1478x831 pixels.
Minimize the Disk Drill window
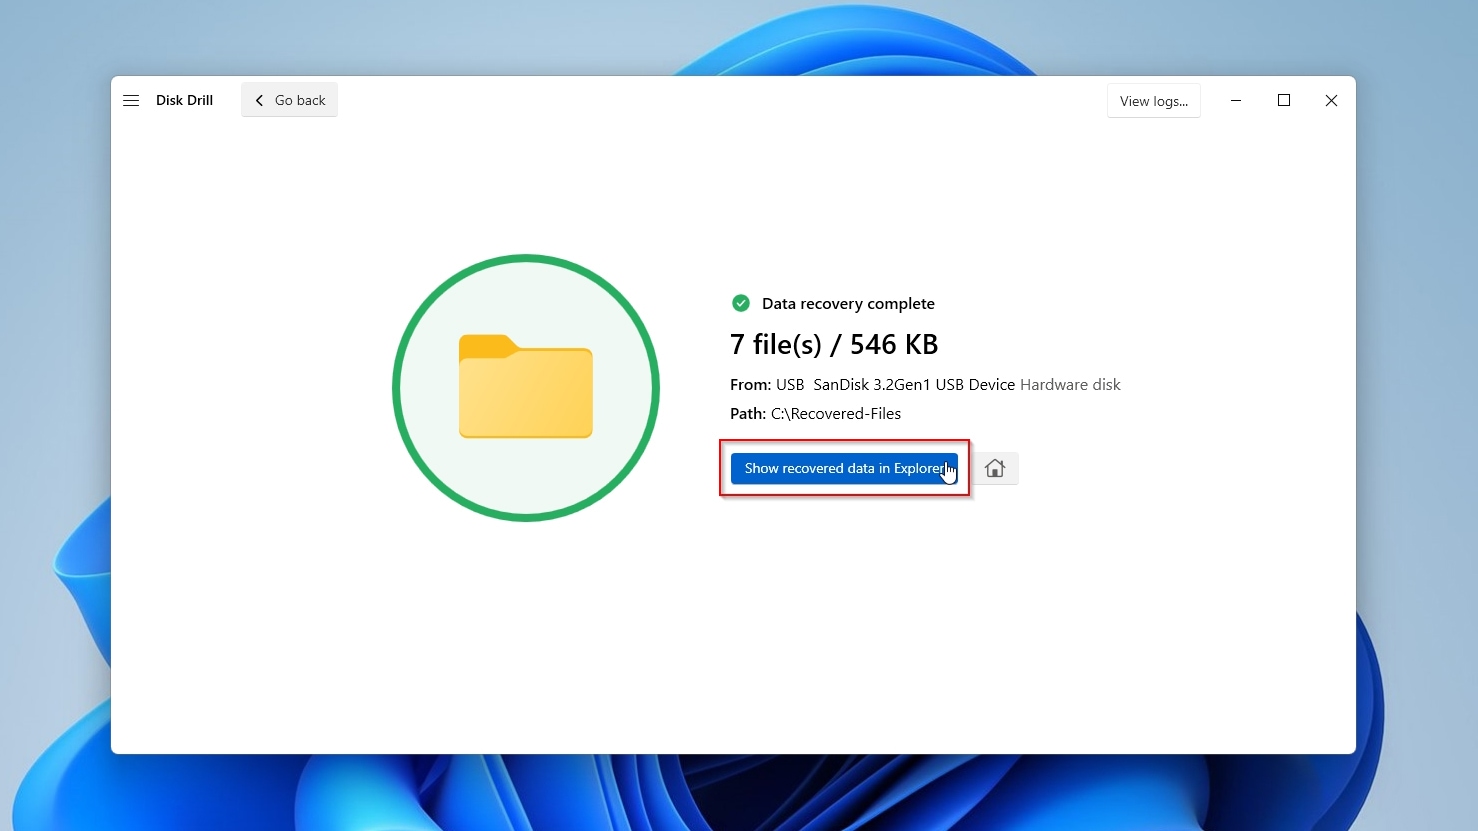(x=1236, y=100)
